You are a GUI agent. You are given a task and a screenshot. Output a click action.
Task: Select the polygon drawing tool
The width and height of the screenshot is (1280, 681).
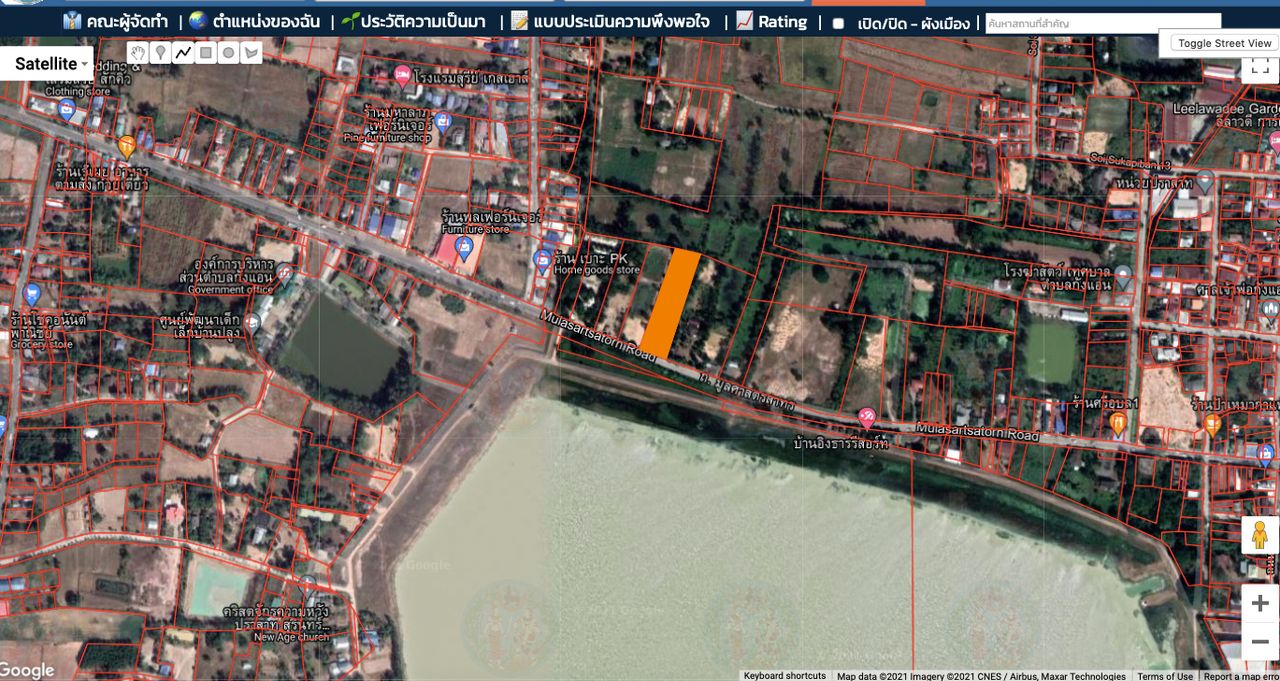(251, 53)
